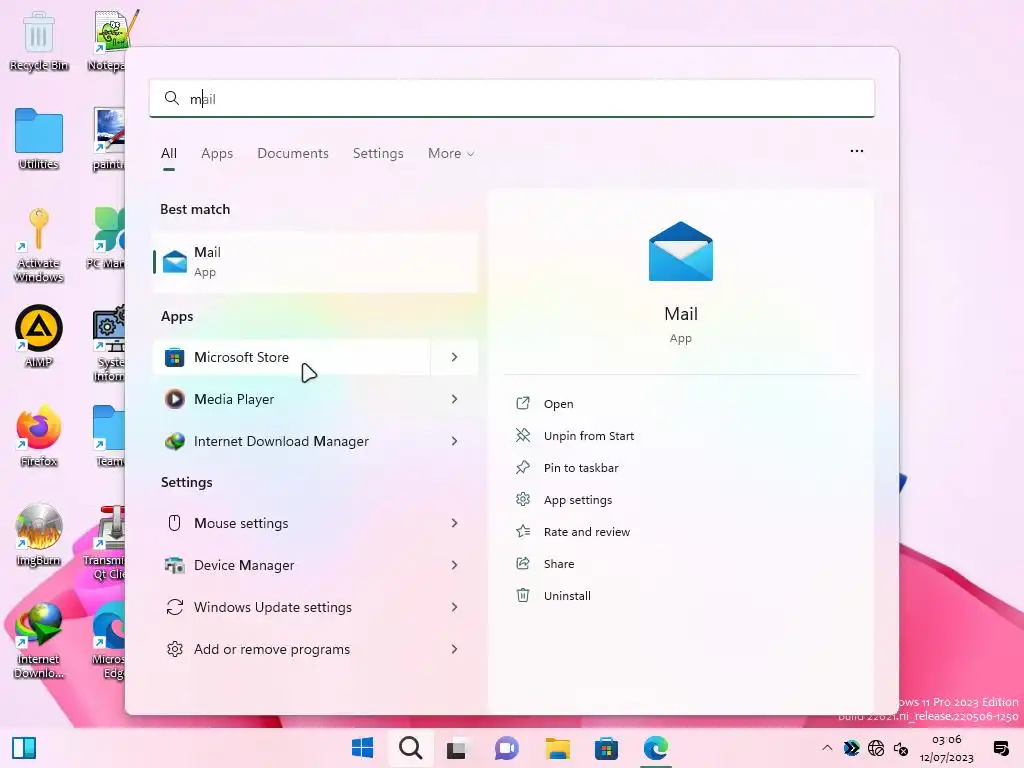Select Activate Windows desktop shortcut

(39, 245)
